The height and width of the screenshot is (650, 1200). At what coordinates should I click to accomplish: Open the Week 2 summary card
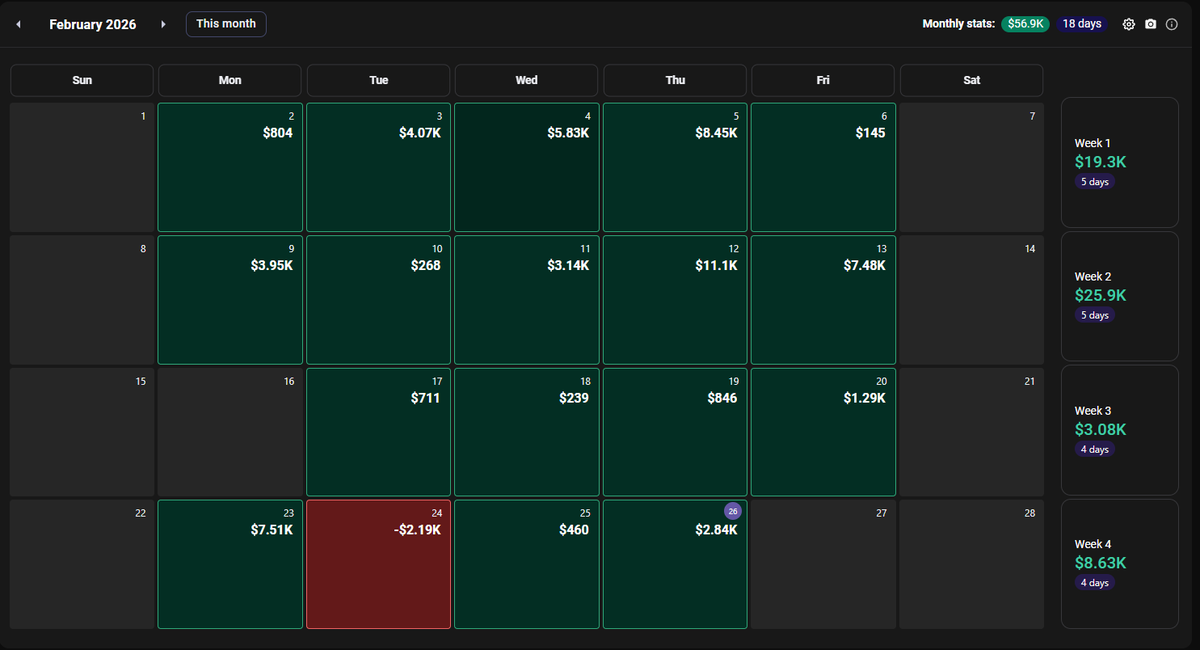[1120, 296]
